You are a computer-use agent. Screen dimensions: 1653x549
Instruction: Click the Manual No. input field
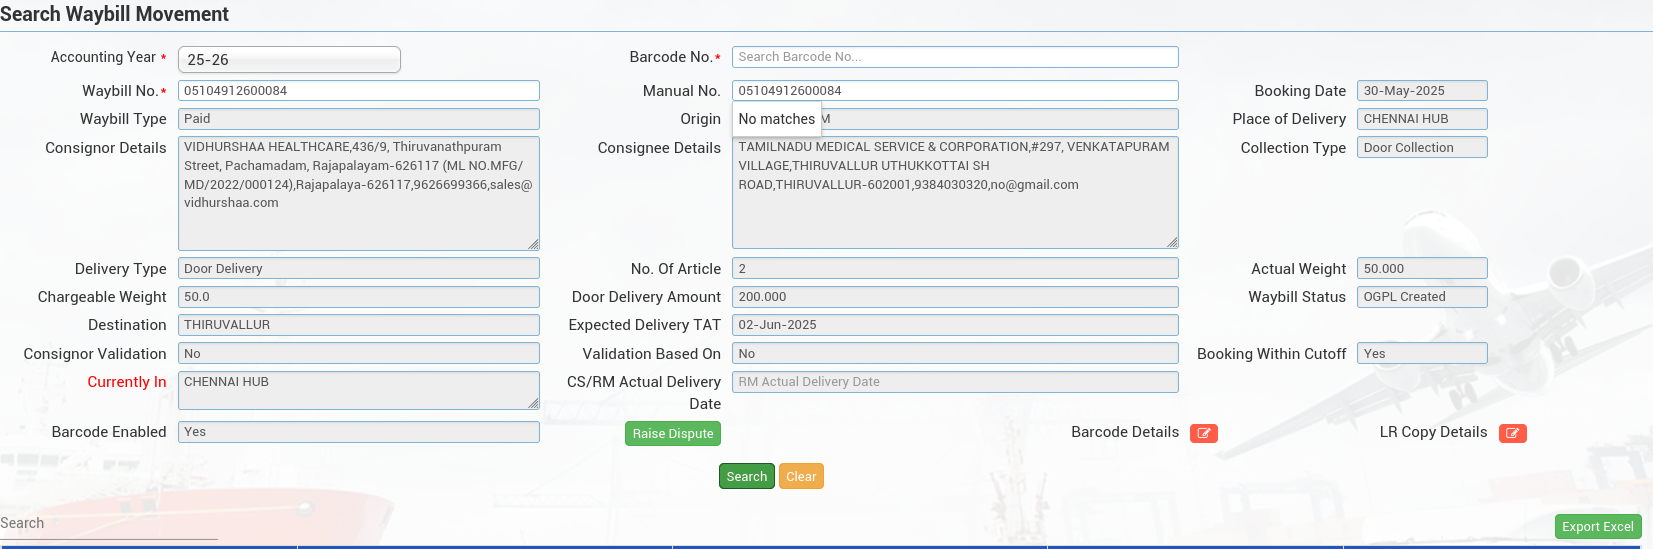pyautogui.click(x=954, y=91)
